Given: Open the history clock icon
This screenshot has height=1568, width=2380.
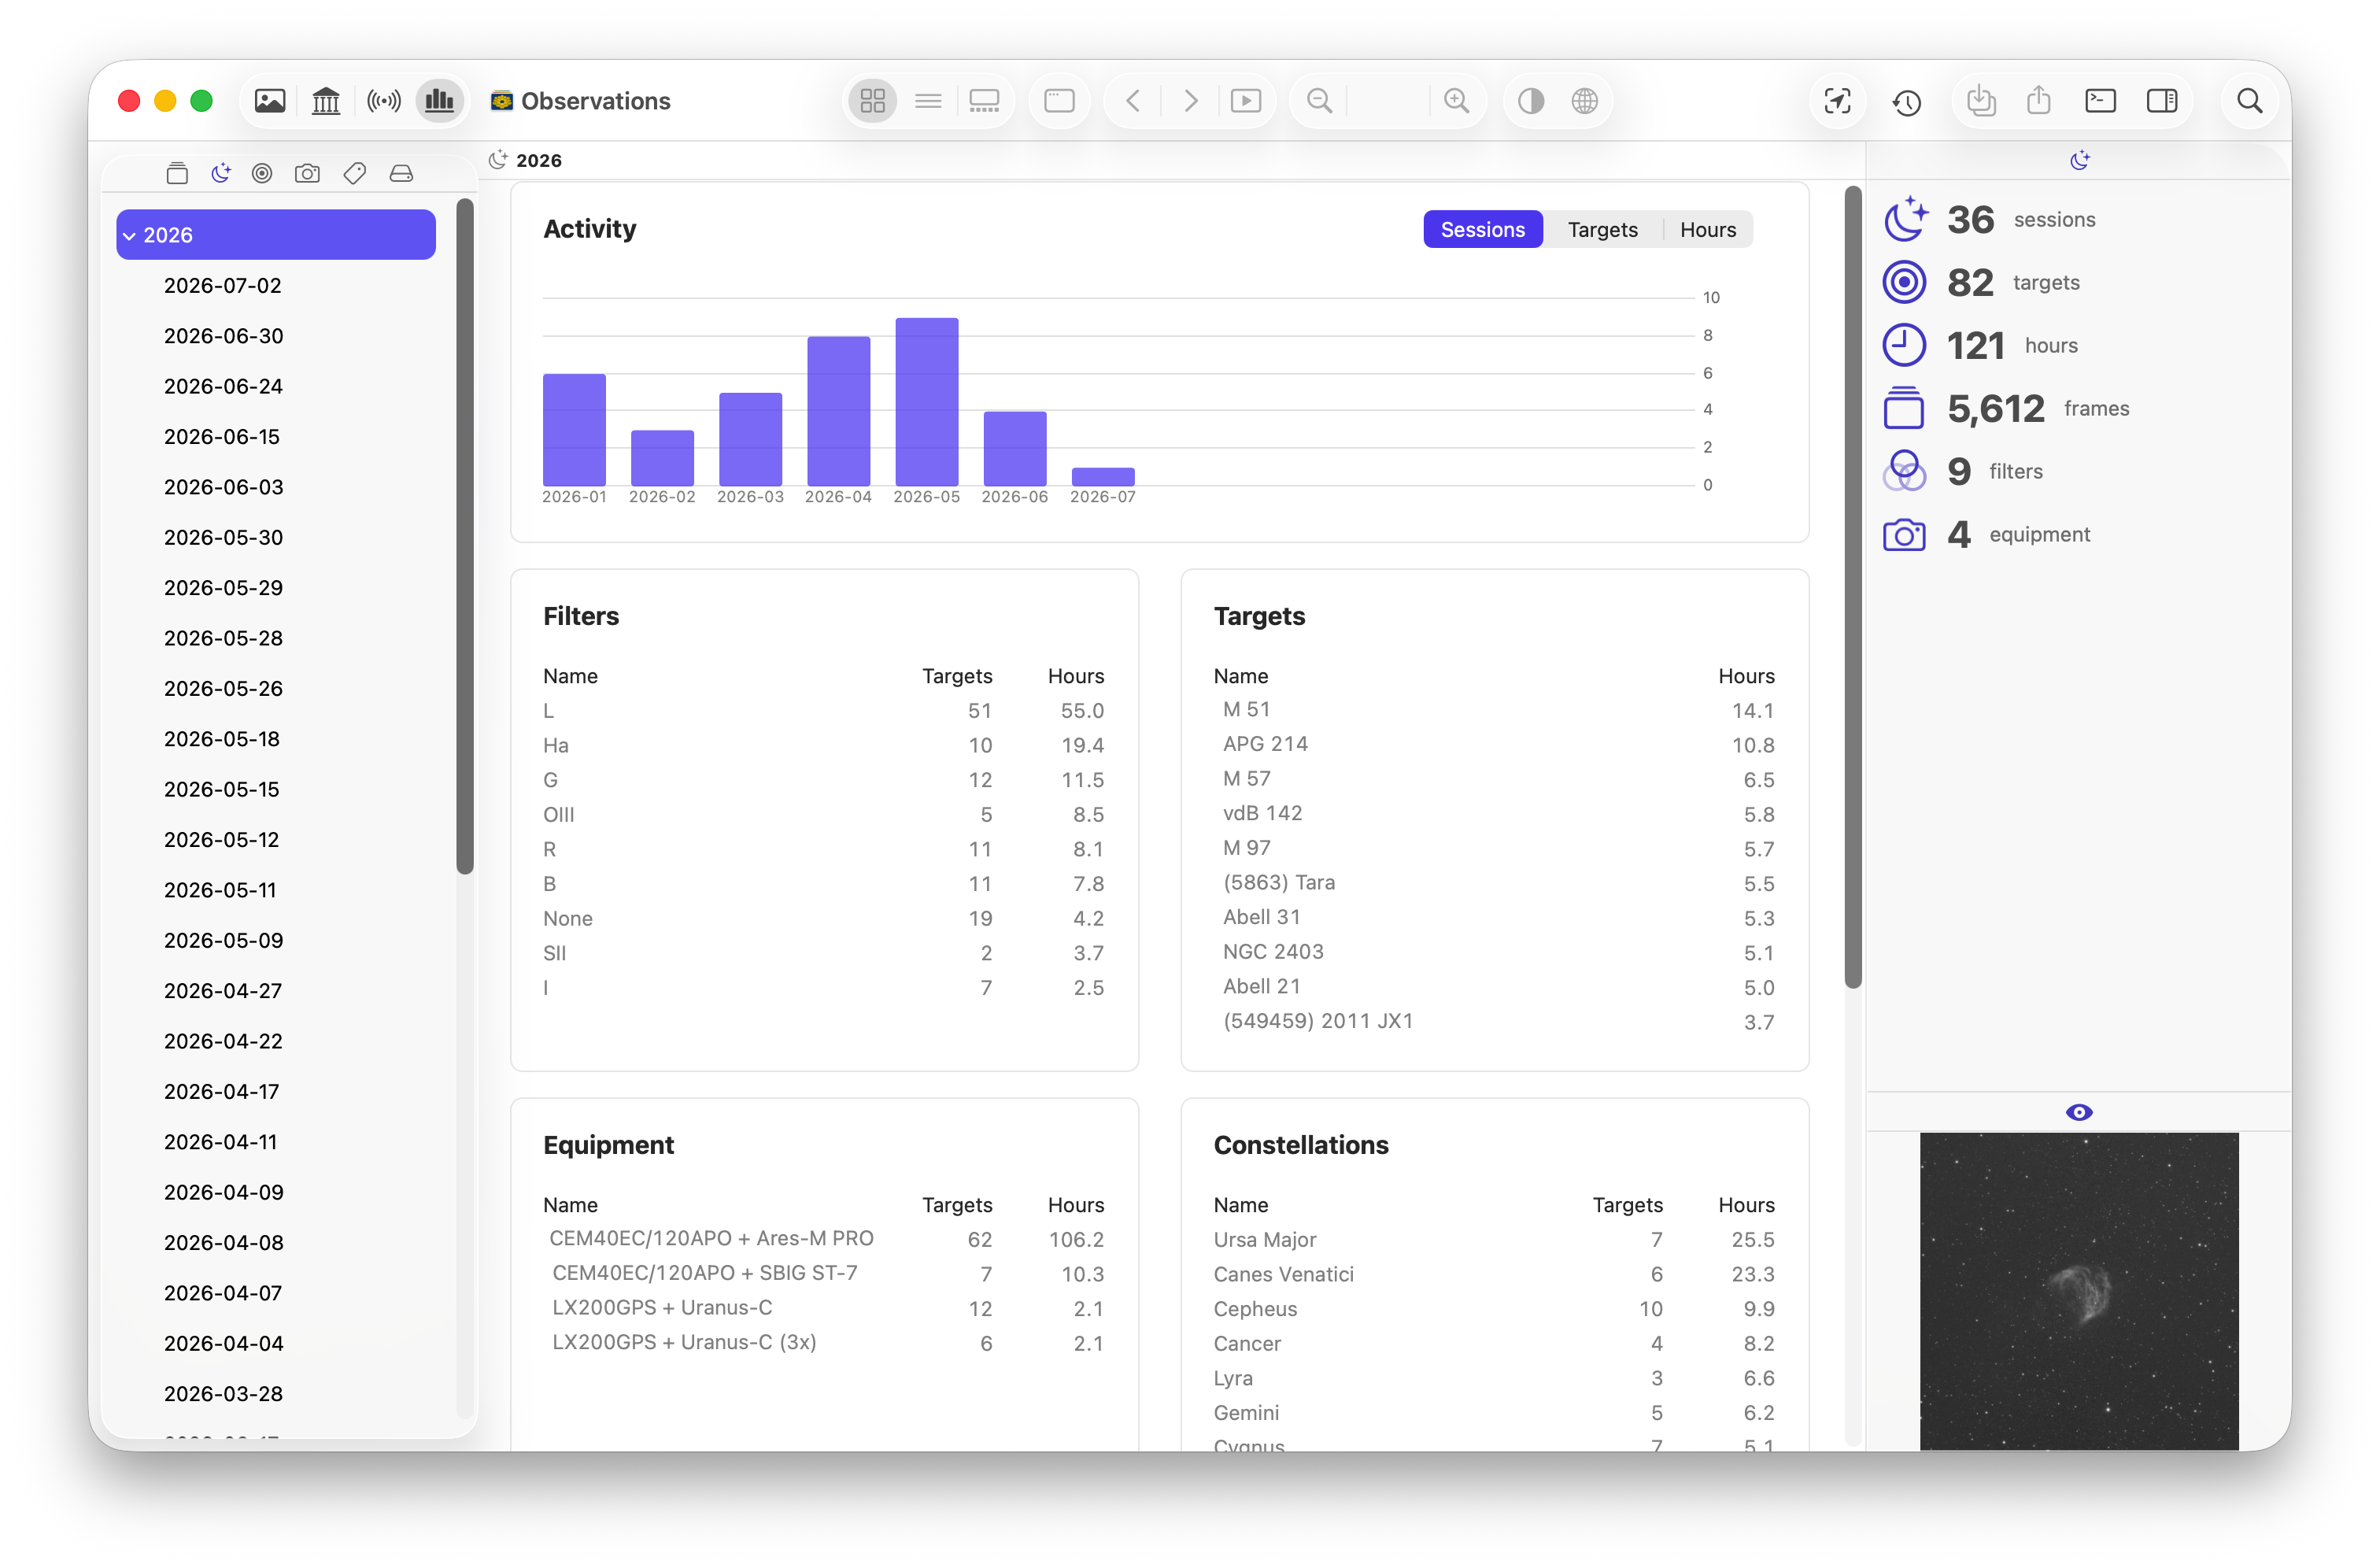Looking at the screenshot, I should [x=1907, y=101].
